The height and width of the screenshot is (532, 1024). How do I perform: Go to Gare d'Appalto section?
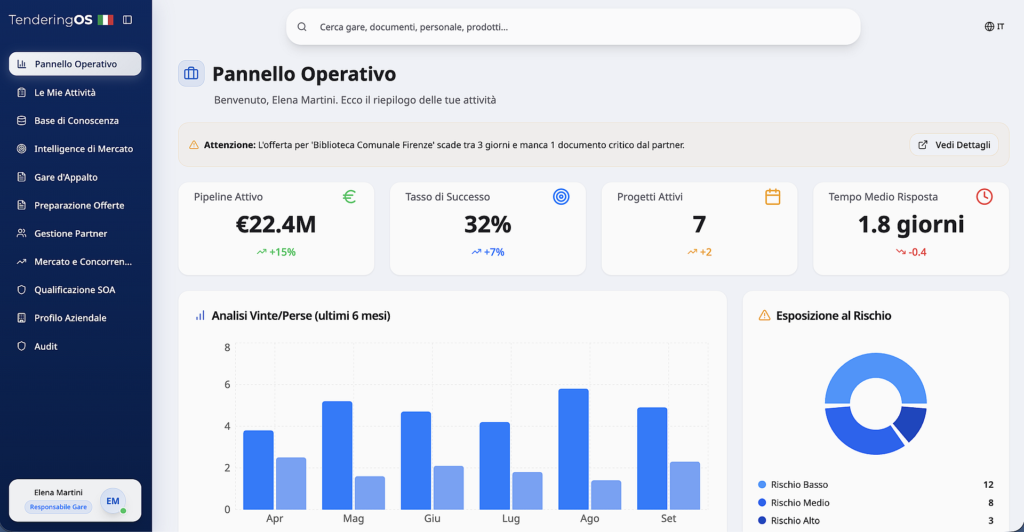coord(66,177)
